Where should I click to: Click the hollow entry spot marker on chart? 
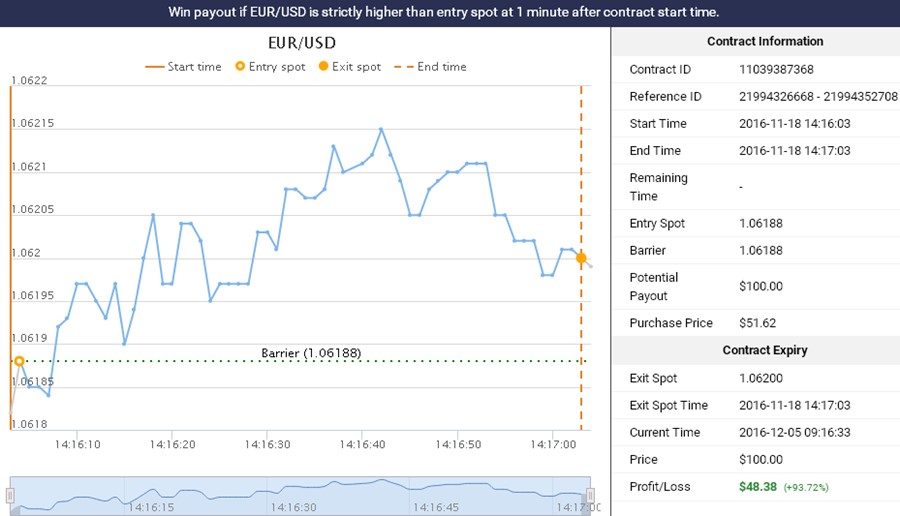click(x=18, y=361)
